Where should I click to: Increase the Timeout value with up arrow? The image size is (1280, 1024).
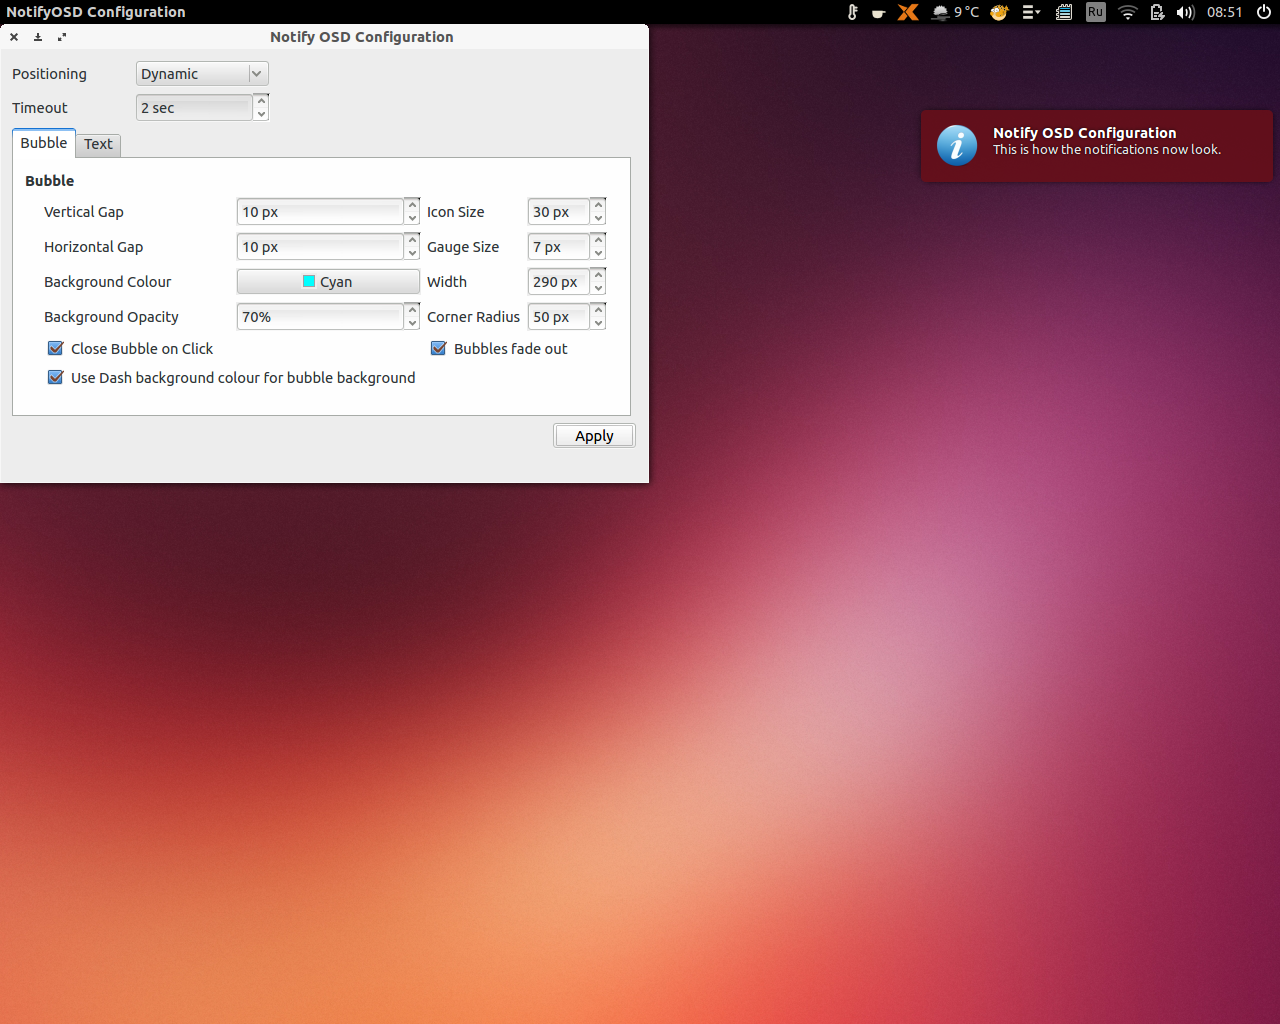click(x=261, y=100)
